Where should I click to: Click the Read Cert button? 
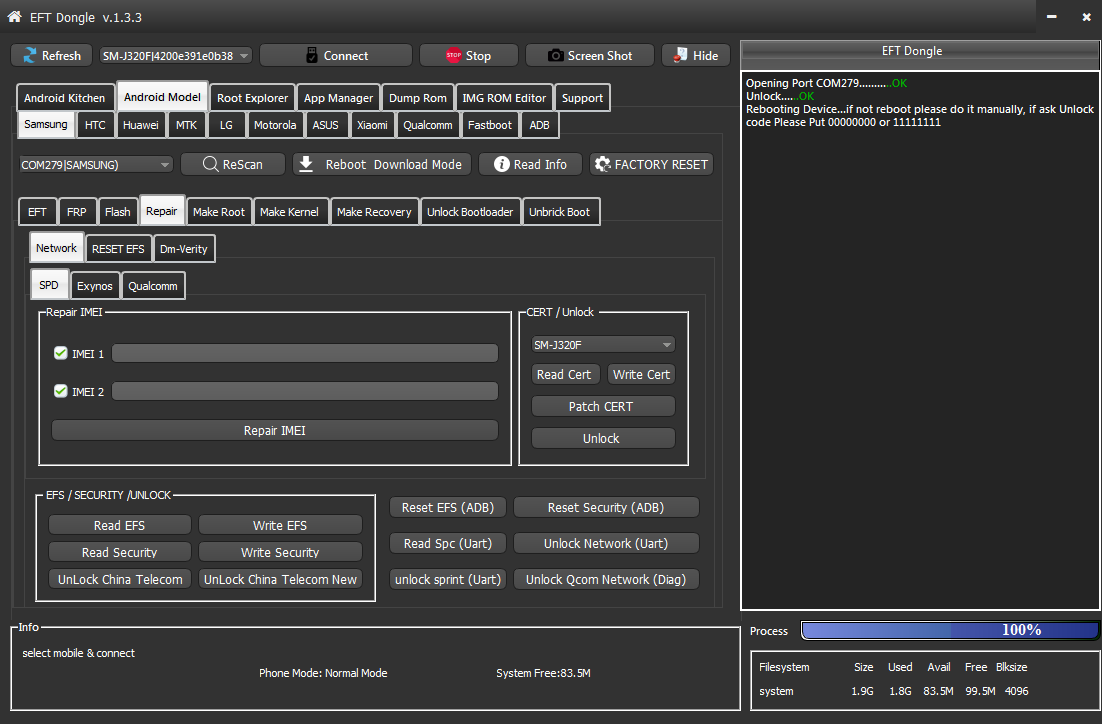tap(564, 375)
